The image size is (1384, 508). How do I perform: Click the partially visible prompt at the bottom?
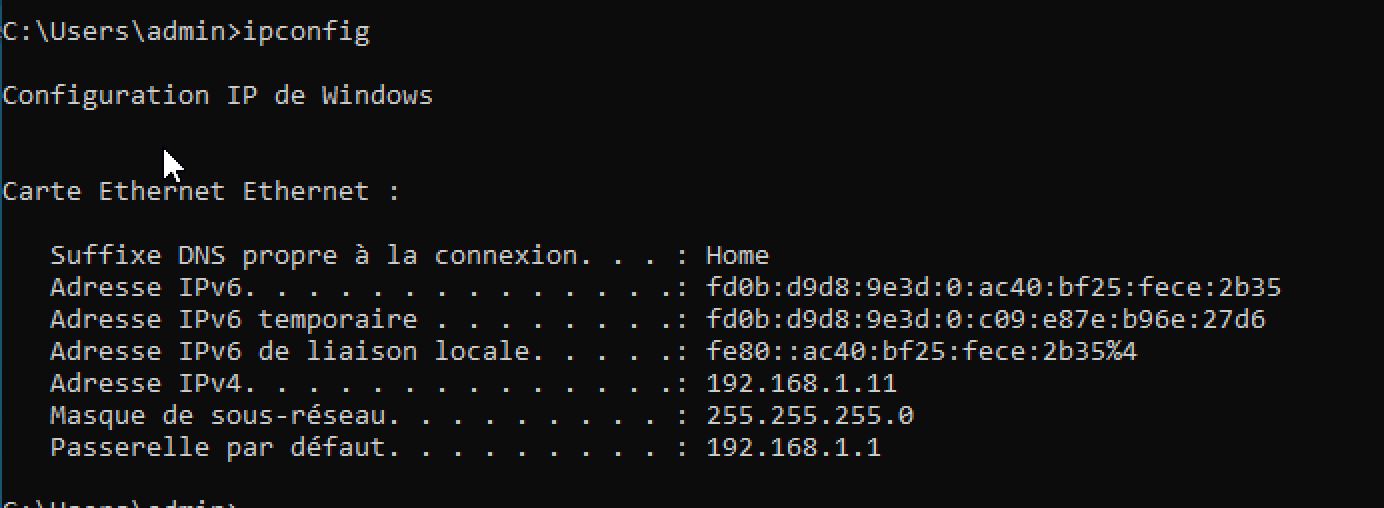[x=120, y=503]
